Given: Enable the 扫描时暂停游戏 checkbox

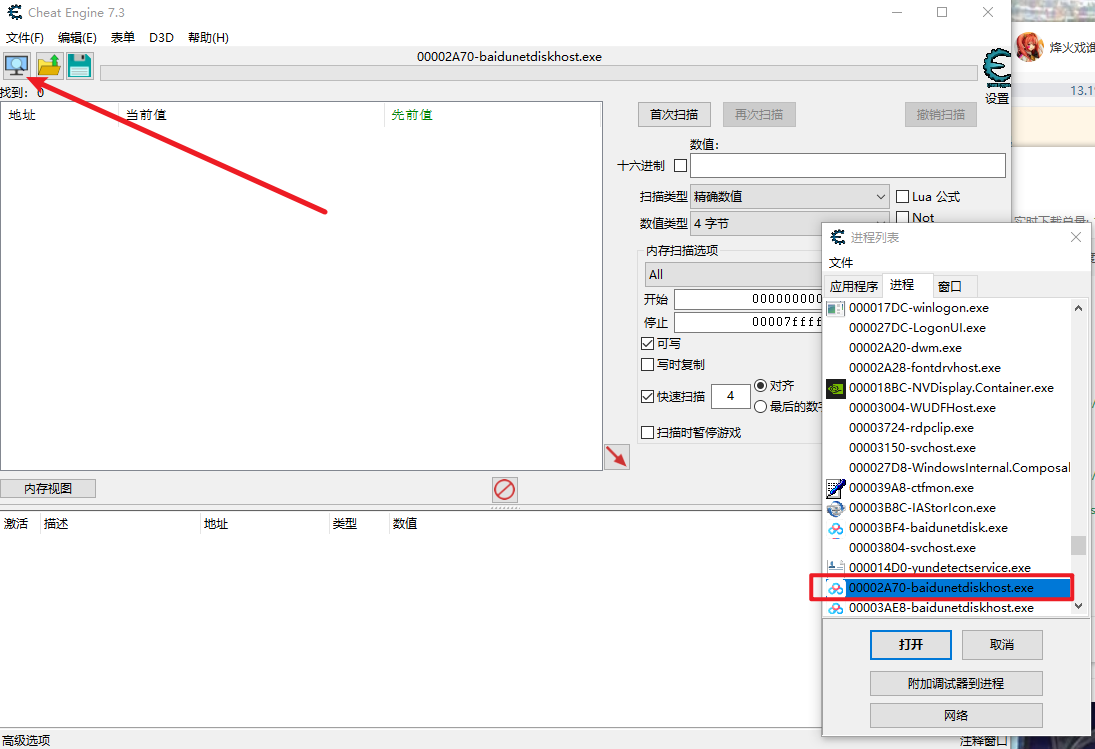Looking at the screenshot, I should [x=647, y=433].
